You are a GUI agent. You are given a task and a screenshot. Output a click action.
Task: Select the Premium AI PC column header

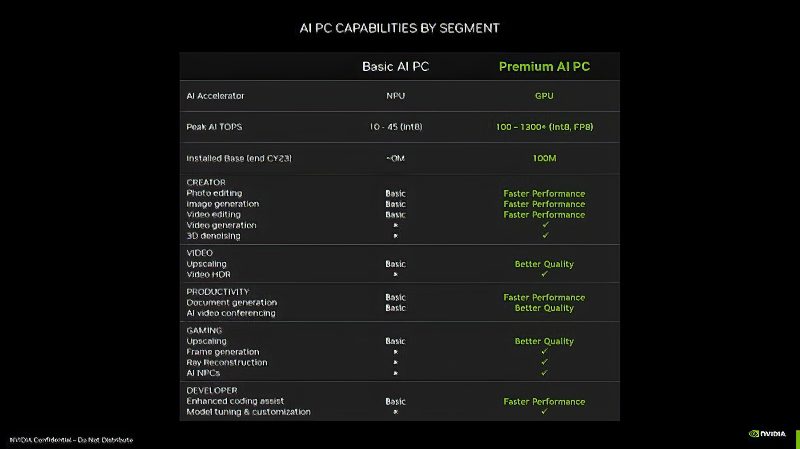pyautogui.click(x=544, y=67)
